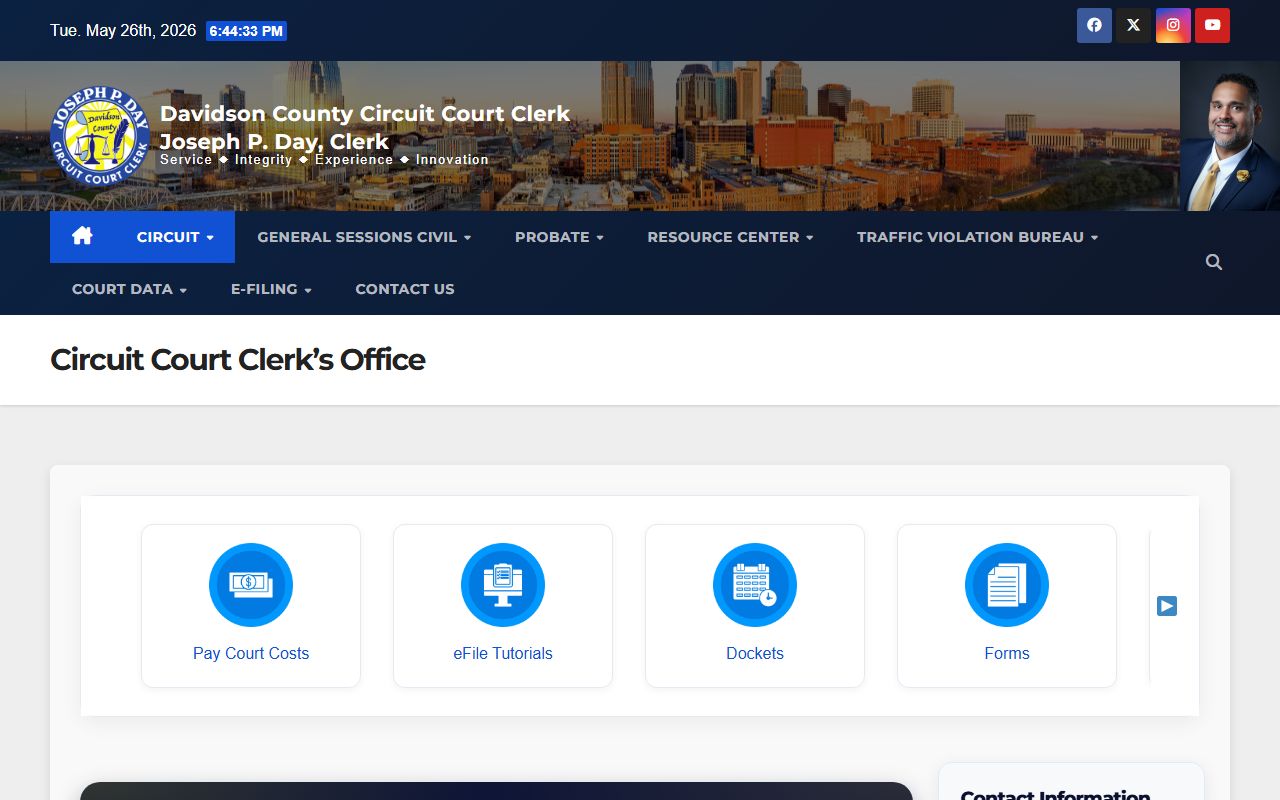Expand the Circuit dropdown menu
Viewport: 1280px width, 800px height.
175,237
